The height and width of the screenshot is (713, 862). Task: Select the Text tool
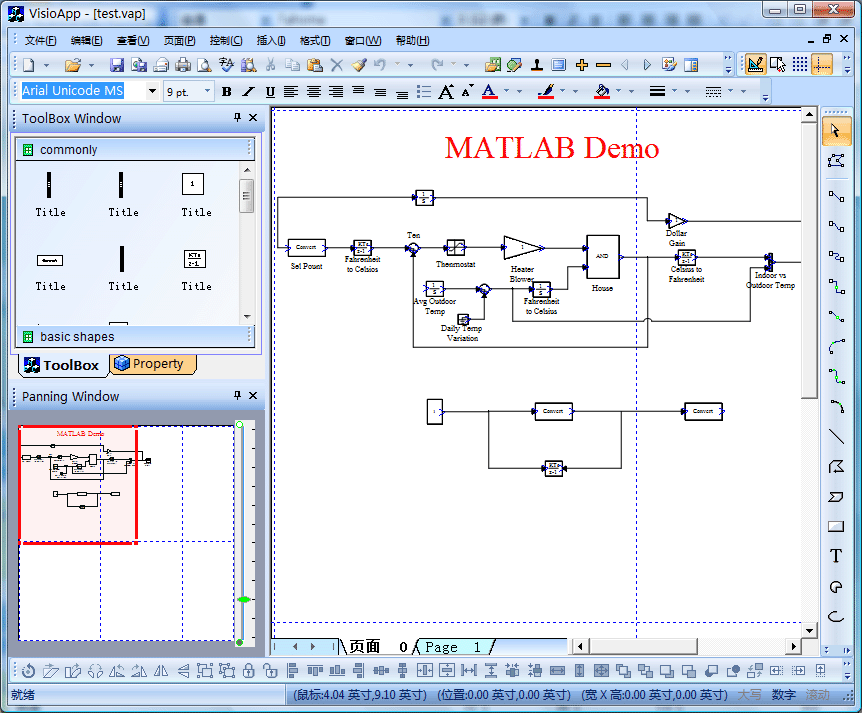pyautogui.click(x=836, y=556)
